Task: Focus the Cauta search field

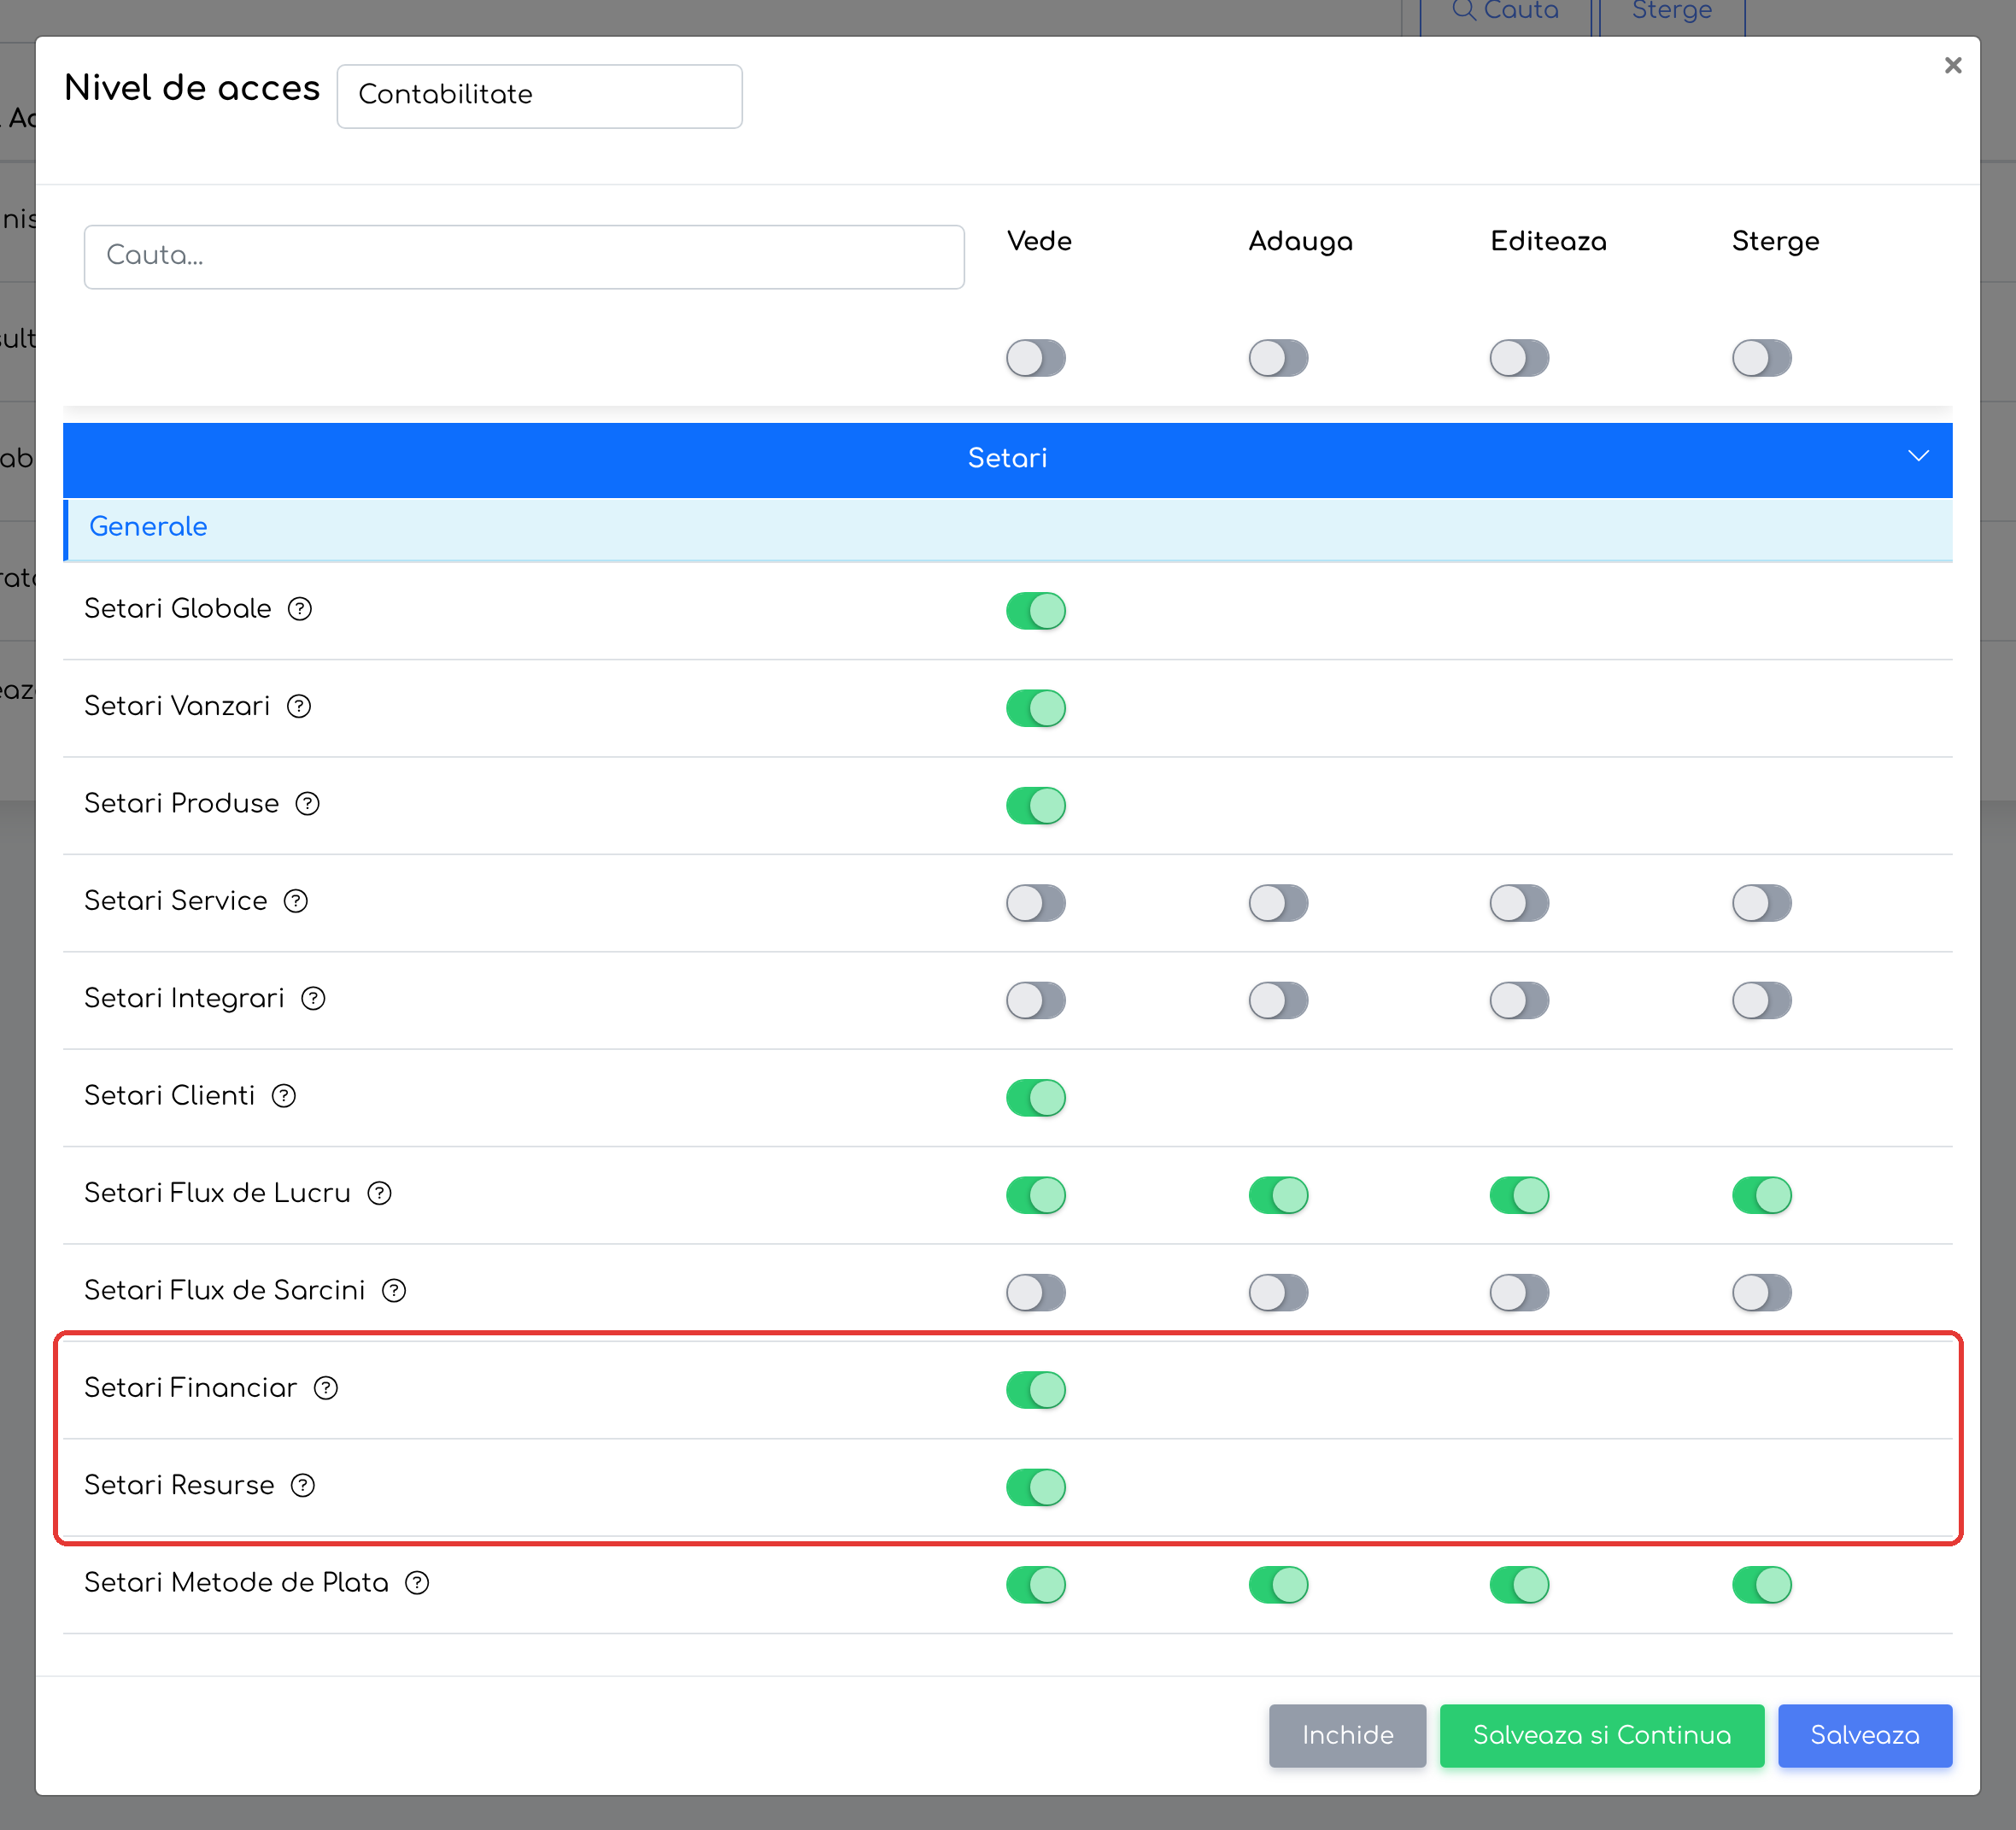Action: (x=524, y=257)
